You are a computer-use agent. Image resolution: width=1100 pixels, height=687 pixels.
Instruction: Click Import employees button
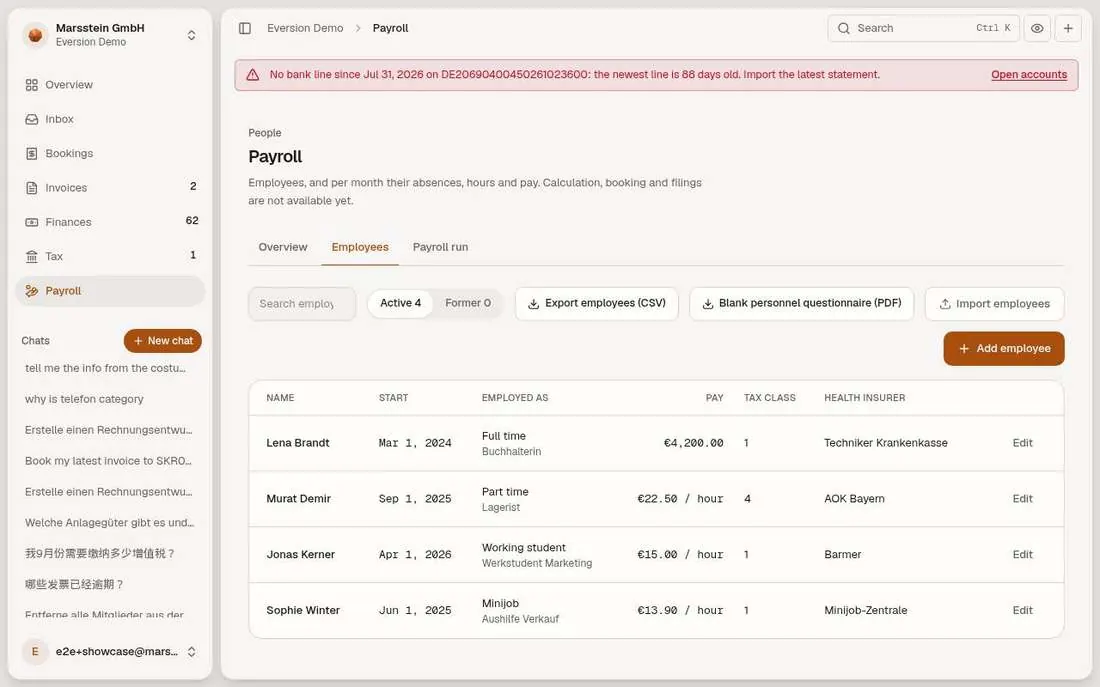tap(994, 304)
